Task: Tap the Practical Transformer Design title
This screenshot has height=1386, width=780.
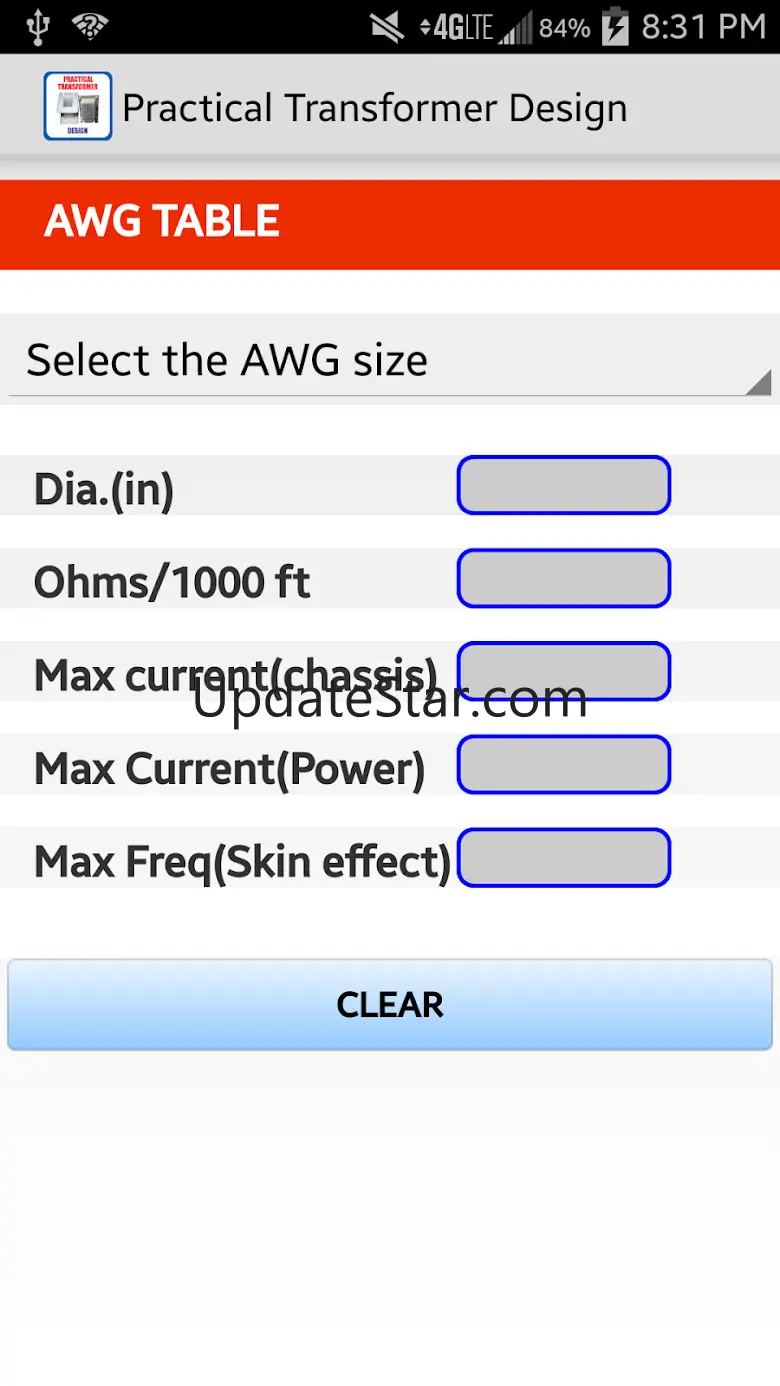Action: pos(375,108)
